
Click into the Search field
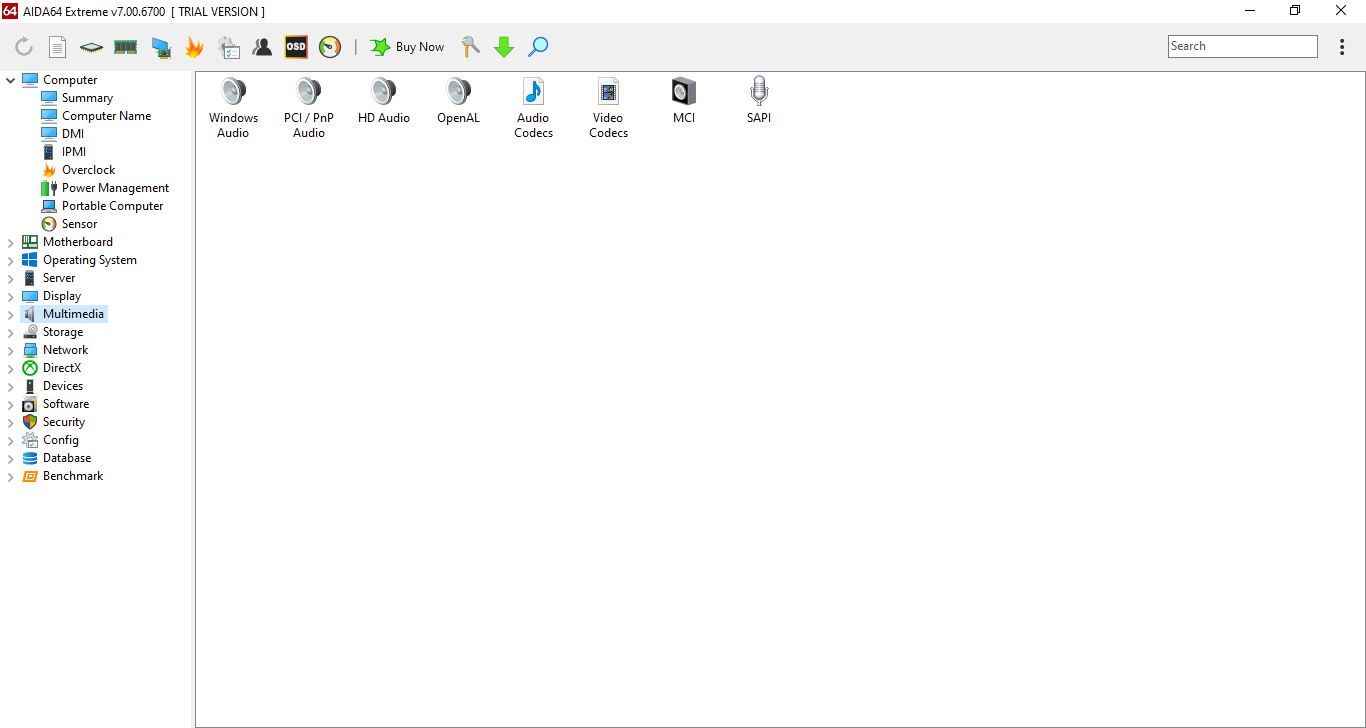1243,46
